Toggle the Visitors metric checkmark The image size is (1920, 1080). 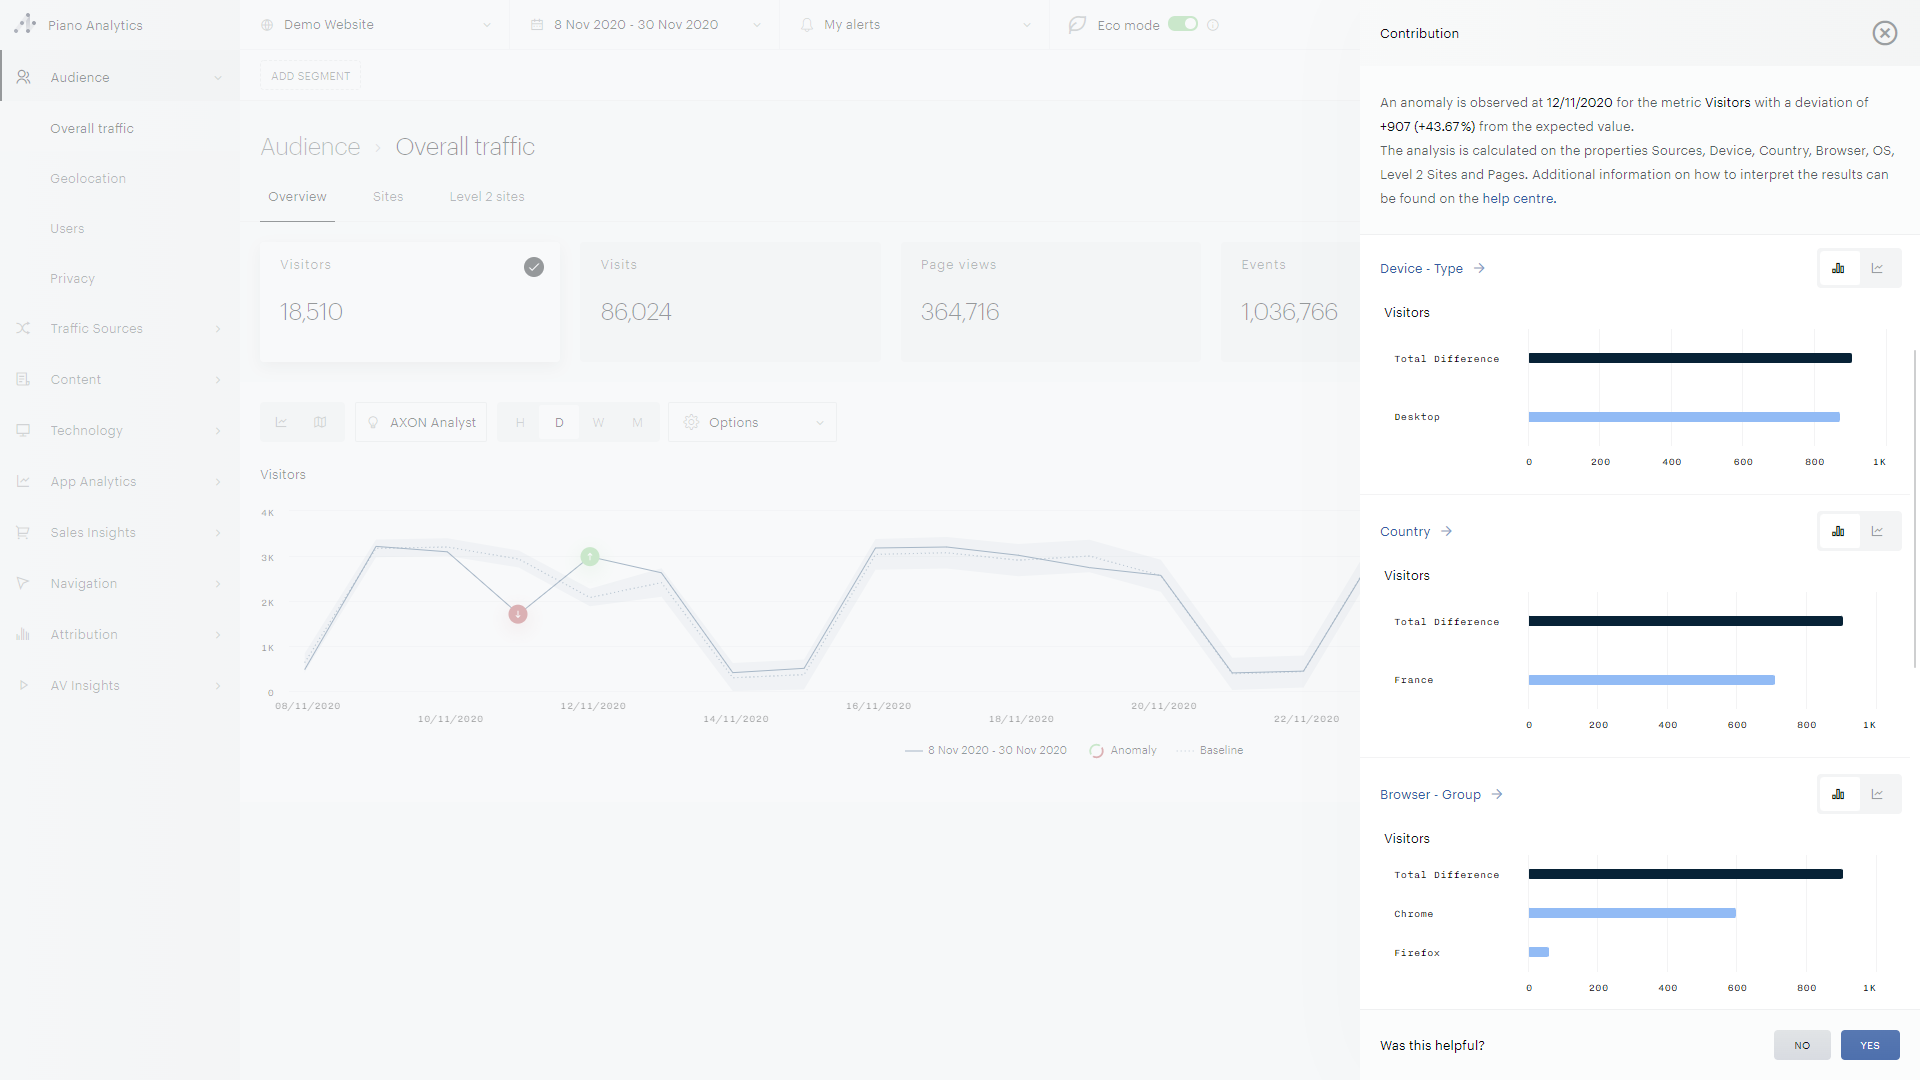coord(534,267)
